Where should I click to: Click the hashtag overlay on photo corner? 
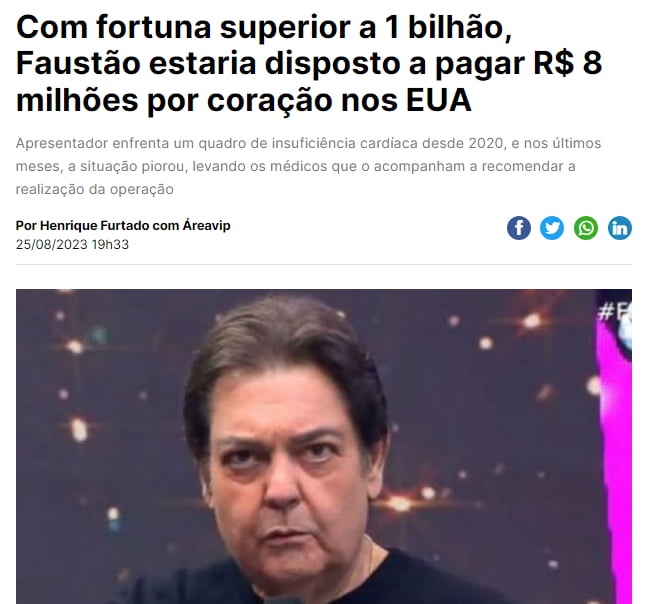click(x=614, y=312)
